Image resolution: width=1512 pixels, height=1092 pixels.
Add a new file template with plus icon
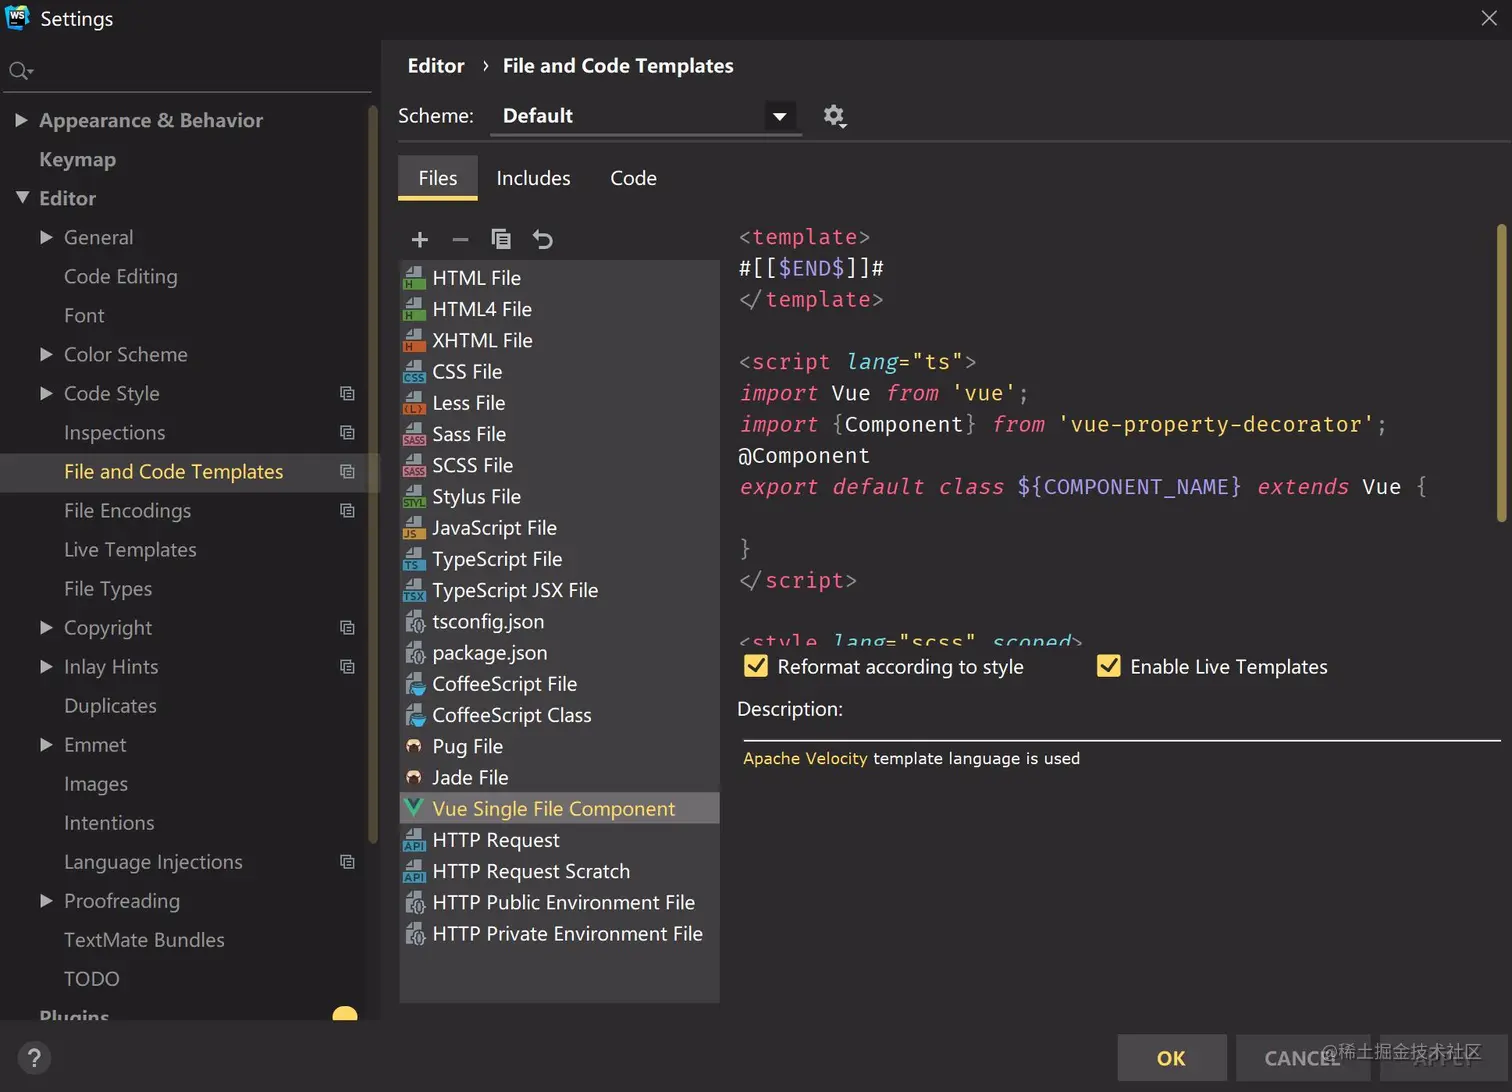(x=420, y=239)
